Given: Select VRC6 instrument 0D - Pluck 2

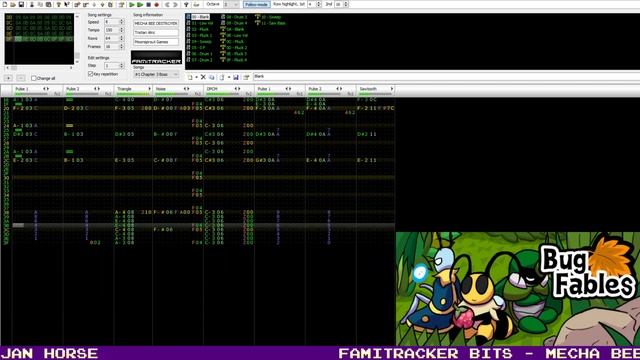Looking at the screenshot, I should [234, 48].
